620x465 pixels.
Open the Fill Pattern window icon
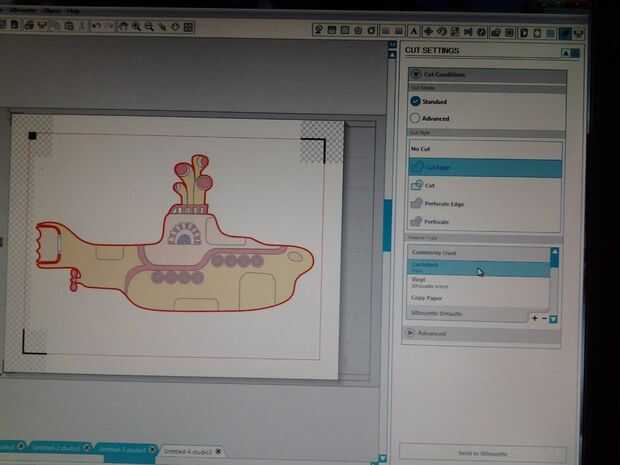345,30
